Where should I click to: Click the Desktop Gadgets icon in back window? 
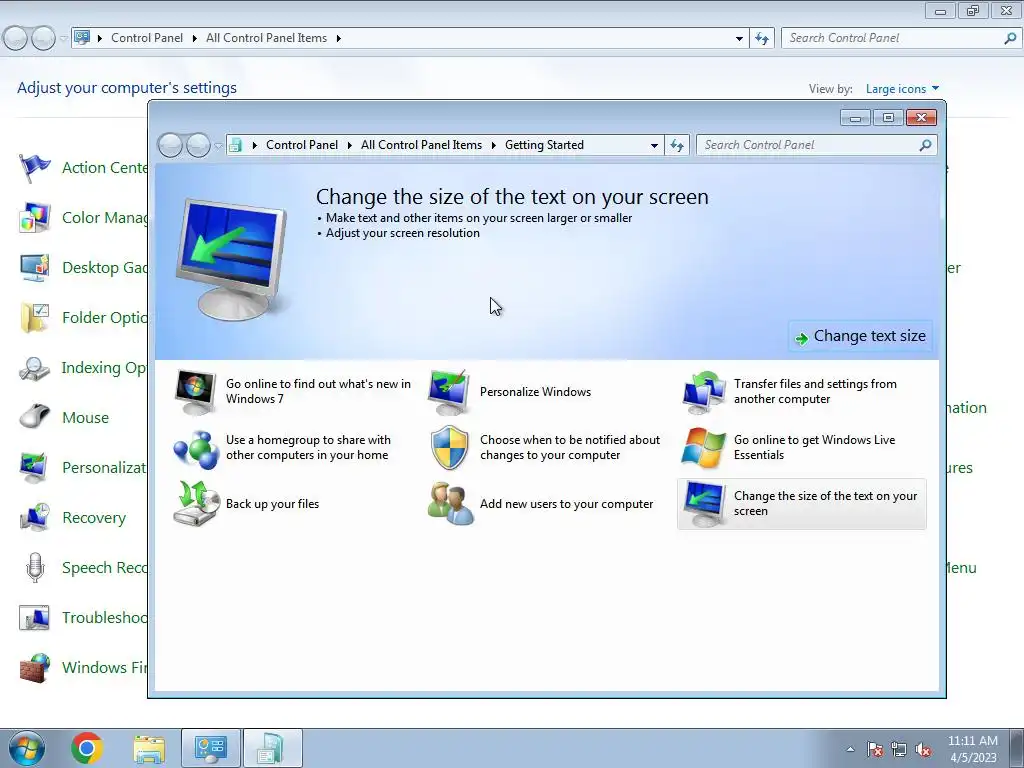34,268
